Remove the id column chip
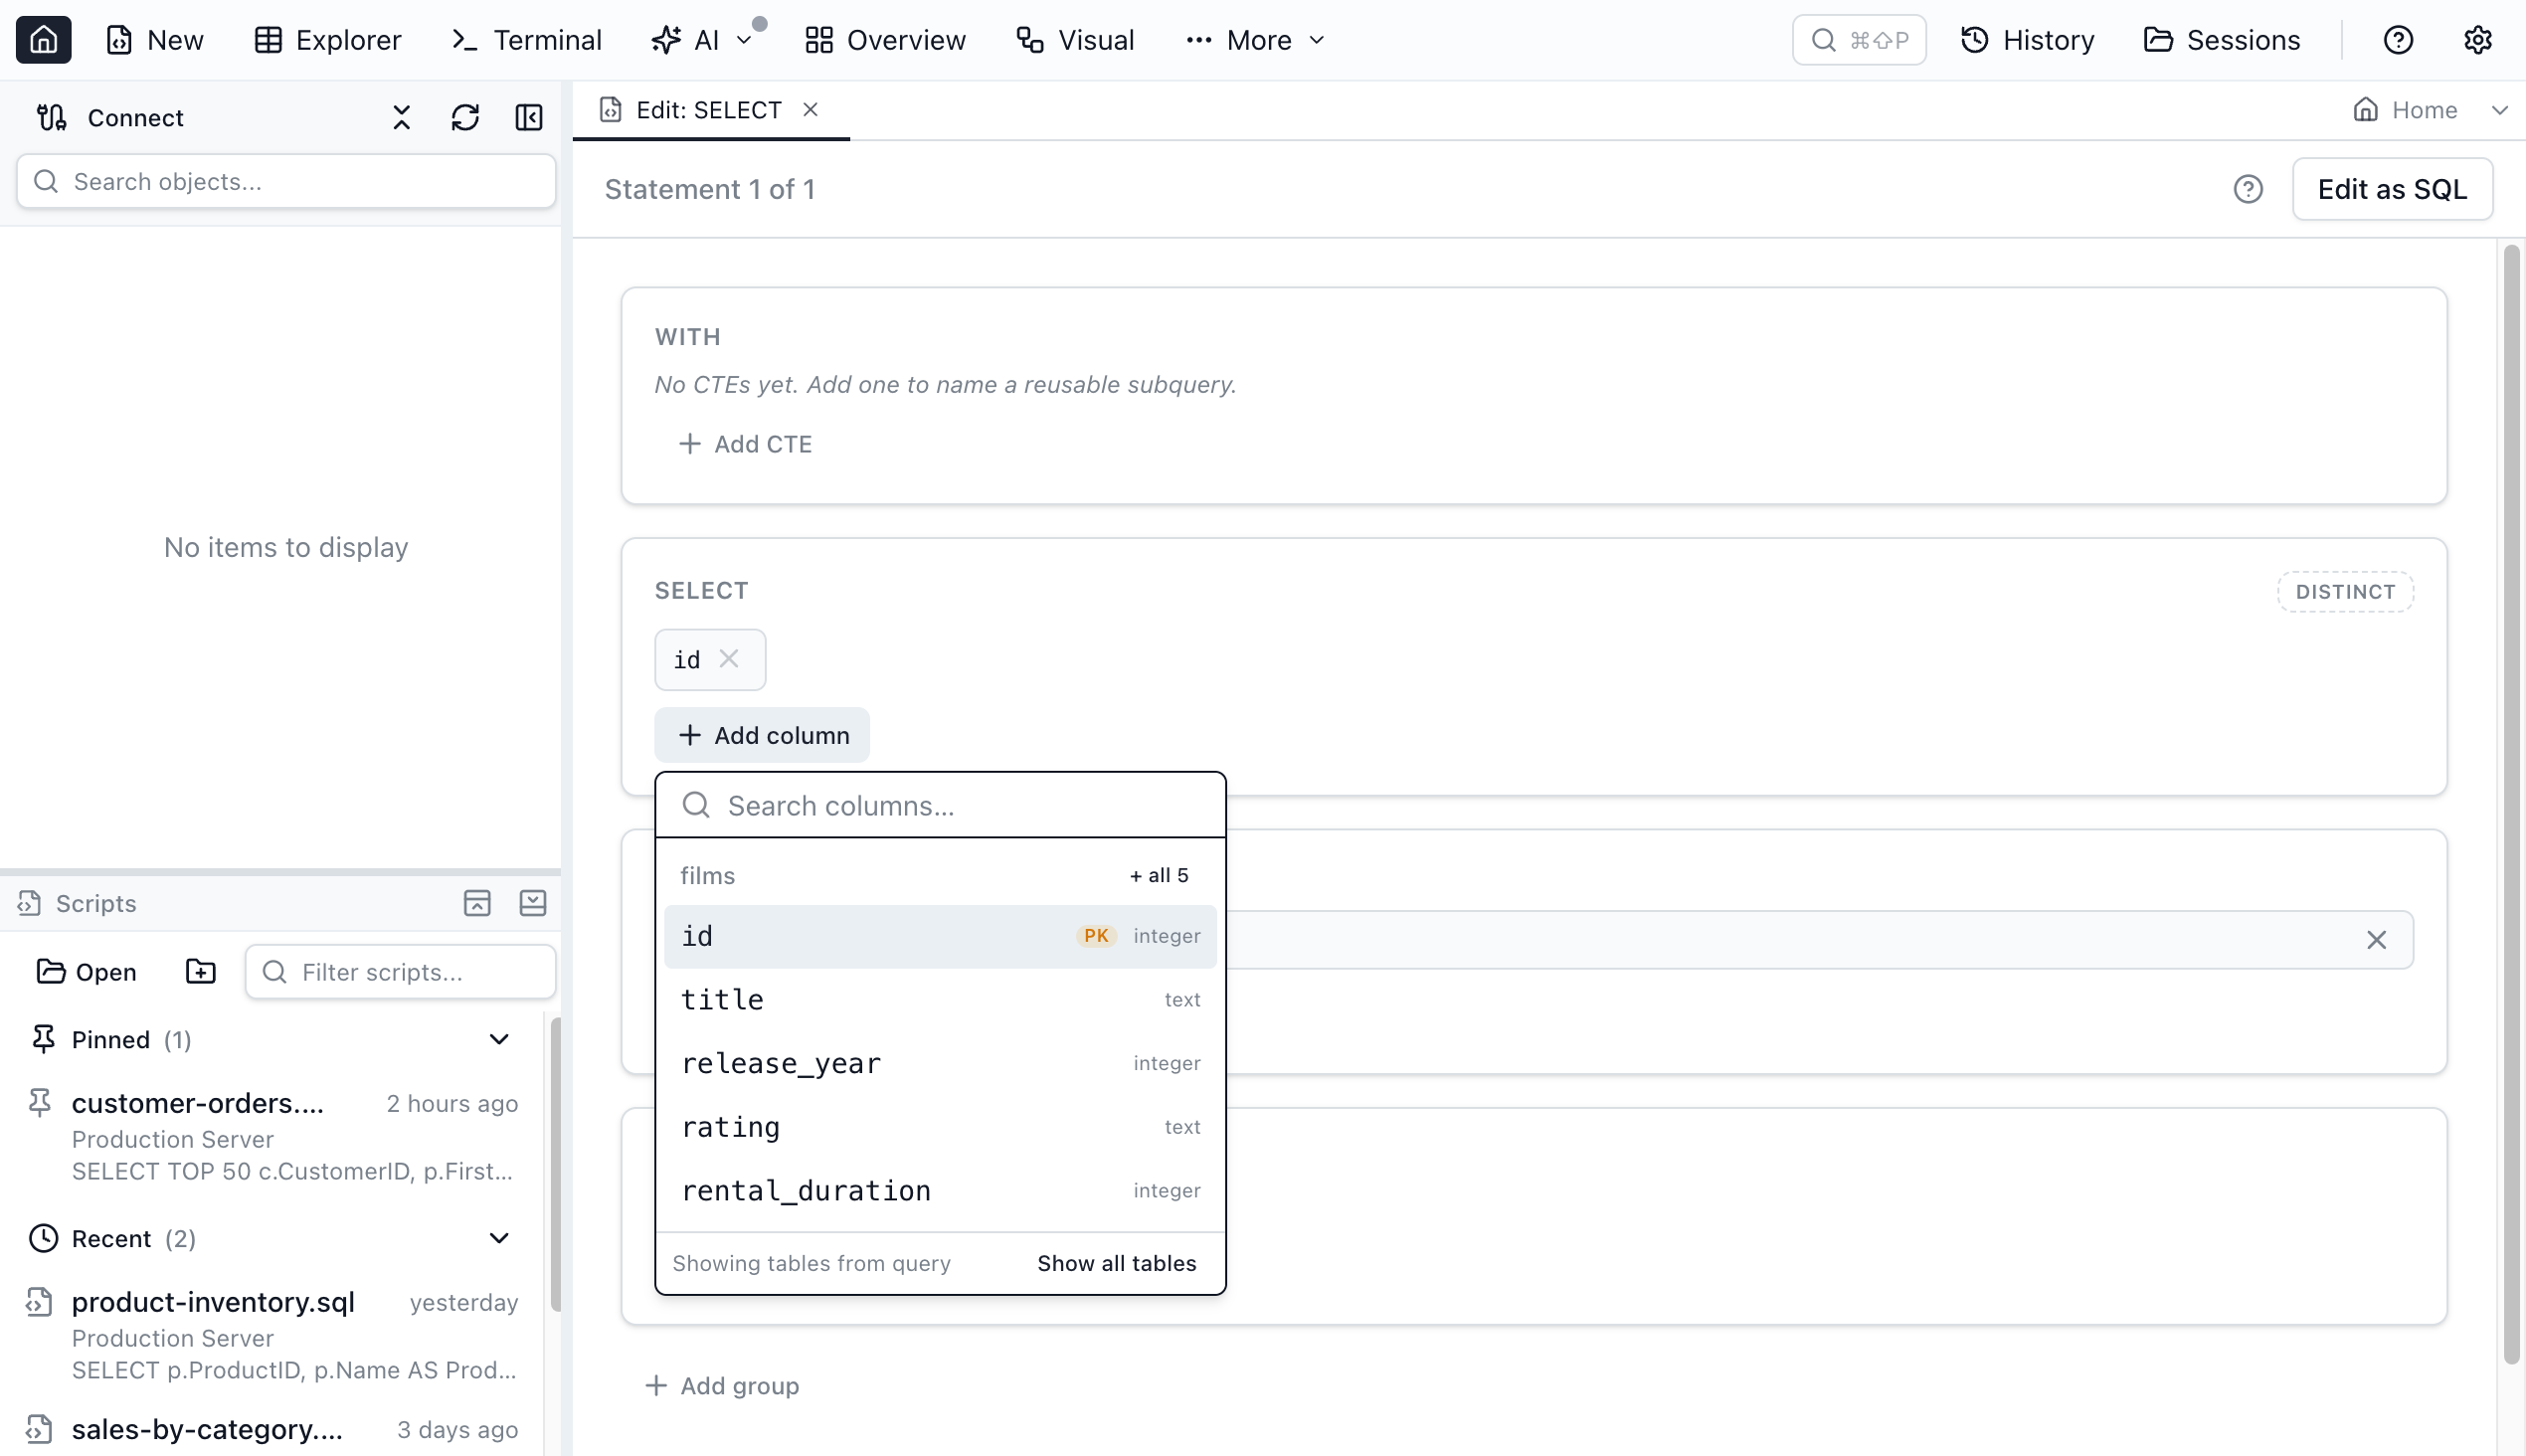Viewport: 2526px width, 1456px height. pyautogui.click(x=729, y=659)
